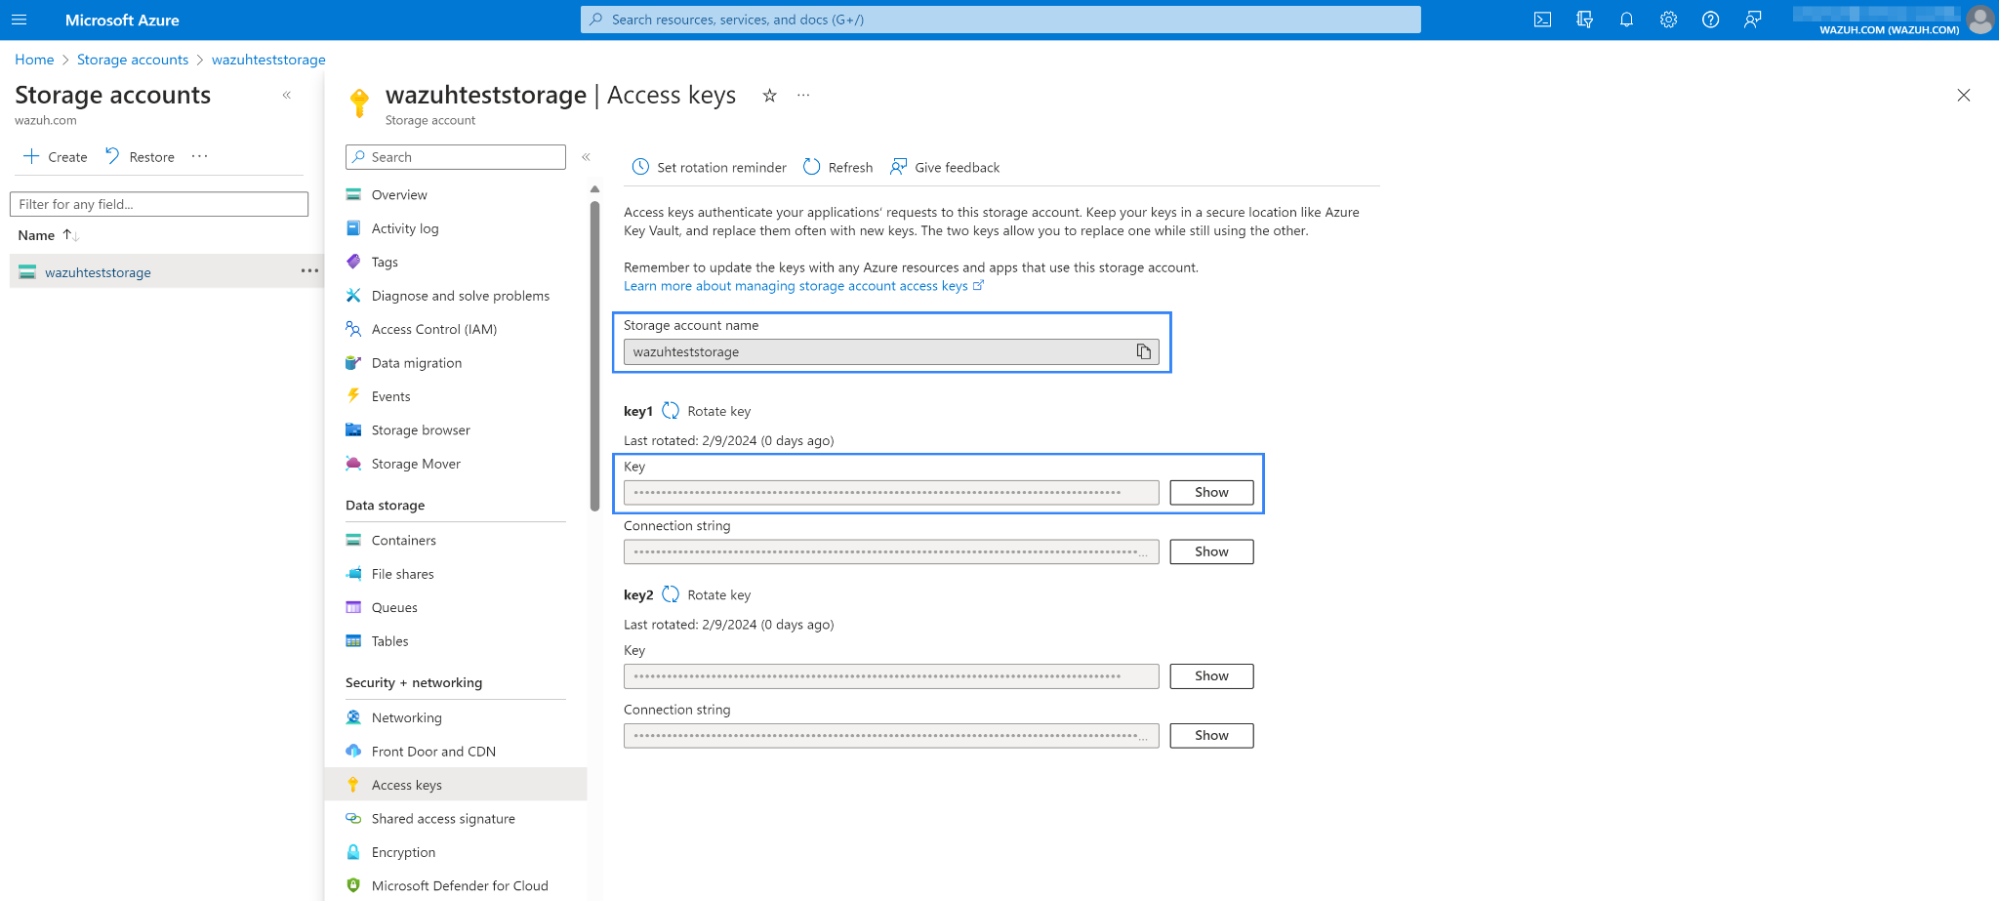Reveal the key1 connection string

(x=1210, y=552)
